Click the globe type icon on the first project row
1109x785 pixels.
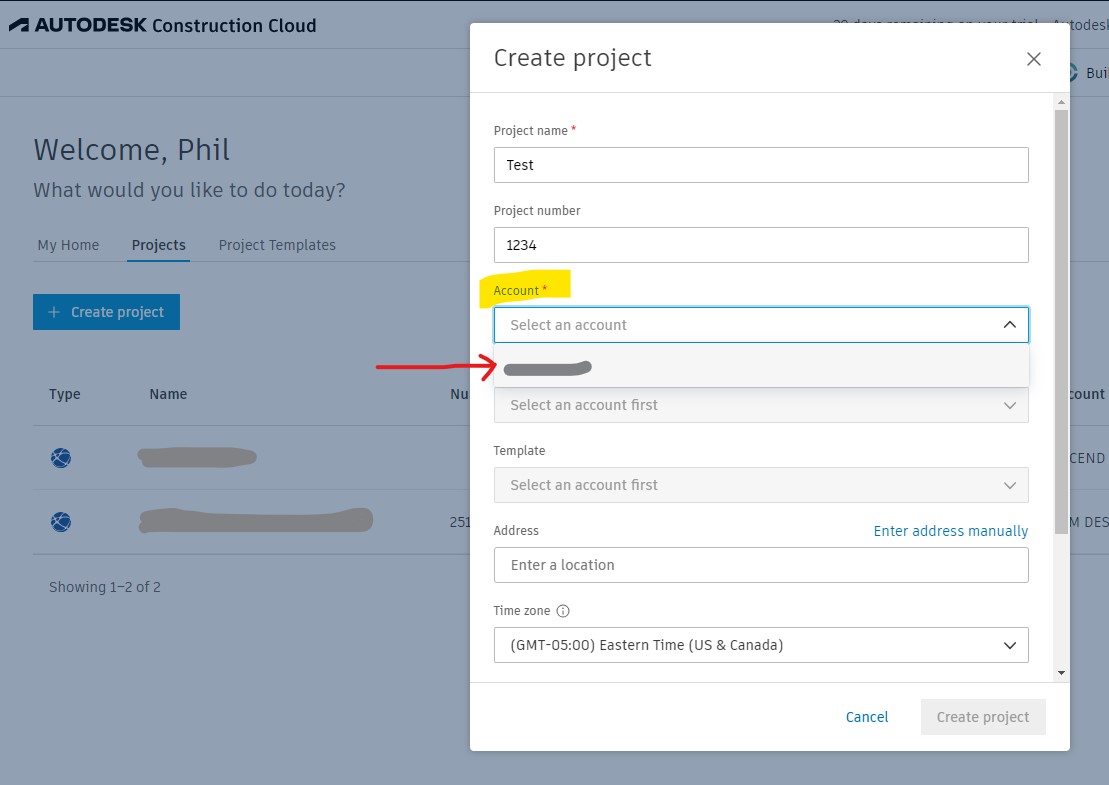[60, 457]
